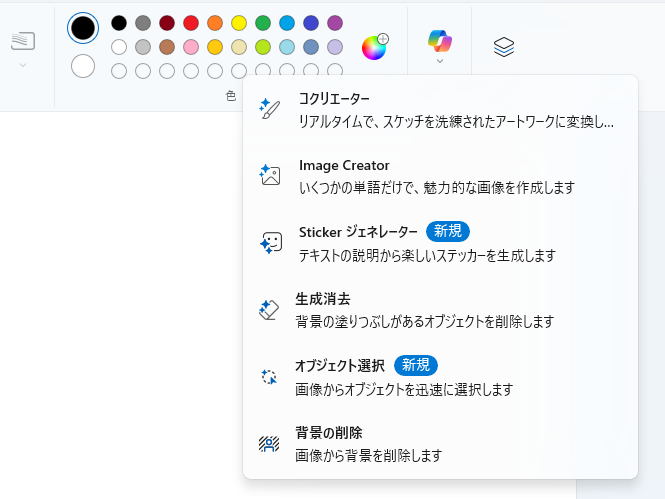Screen dimensions: 665x499
Task: Pick the lavender palette swatch
Action: point(335,47)
